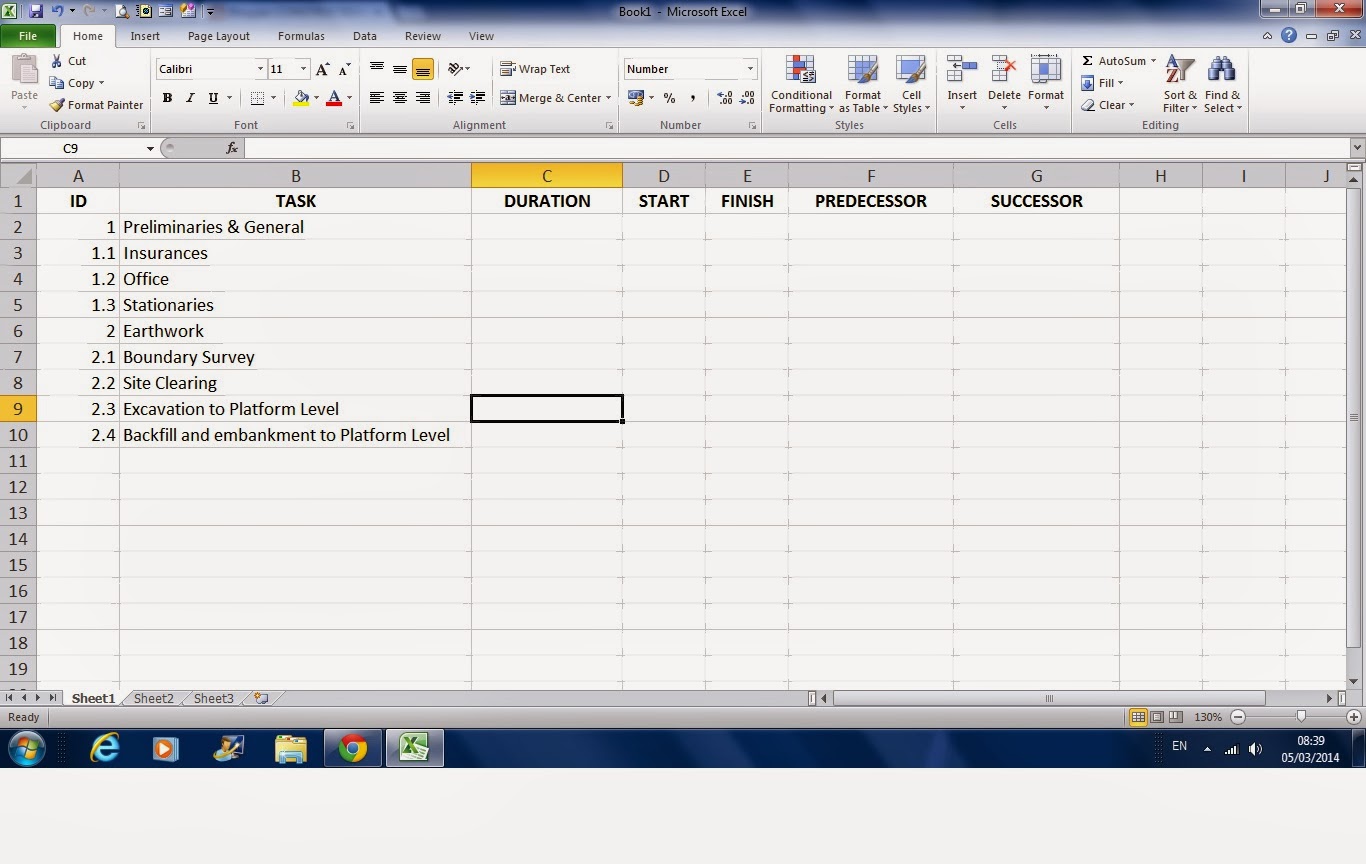Image resolution: width=1366 pixels, height=864 pixels.
Task: Expand the Fill Color palette arrow
Action: click(315, 98)
